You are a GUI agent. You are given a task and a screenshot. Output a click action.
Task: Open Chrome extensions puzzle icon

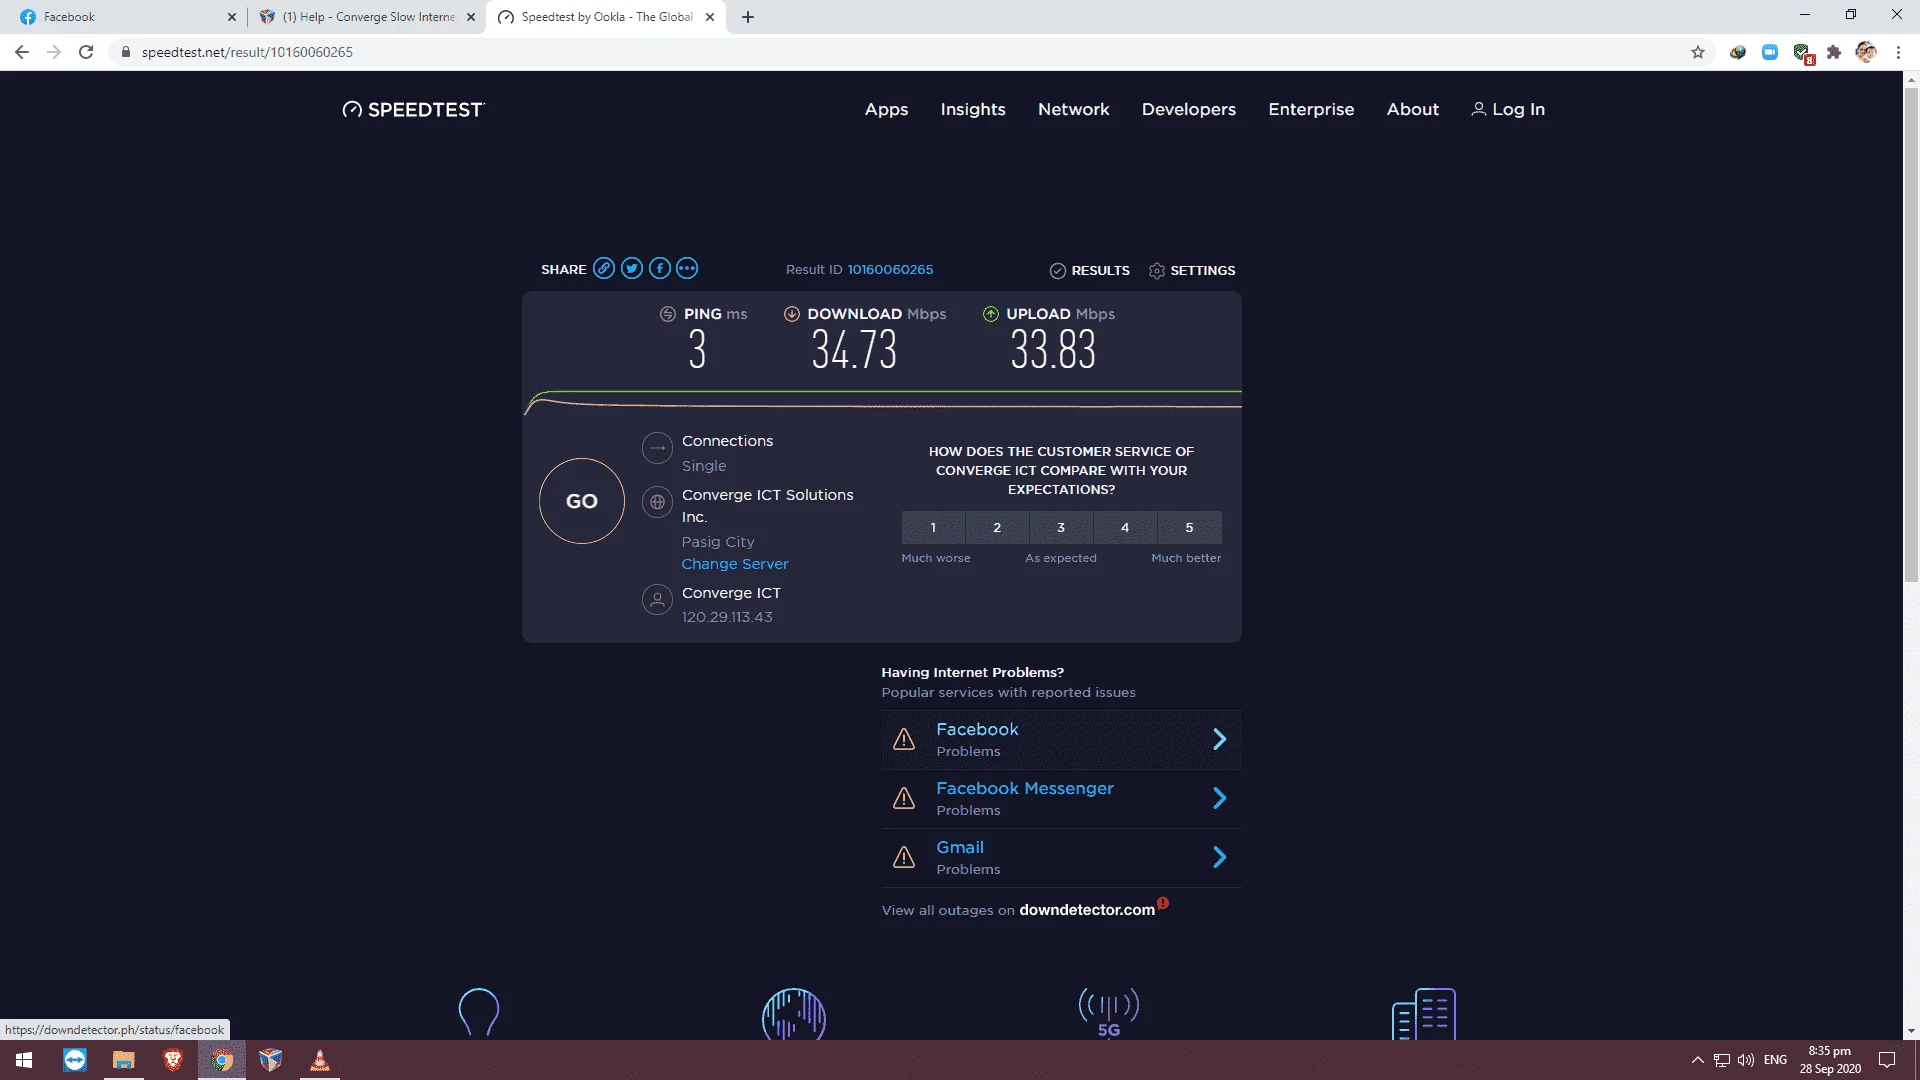pos(1834,52)
